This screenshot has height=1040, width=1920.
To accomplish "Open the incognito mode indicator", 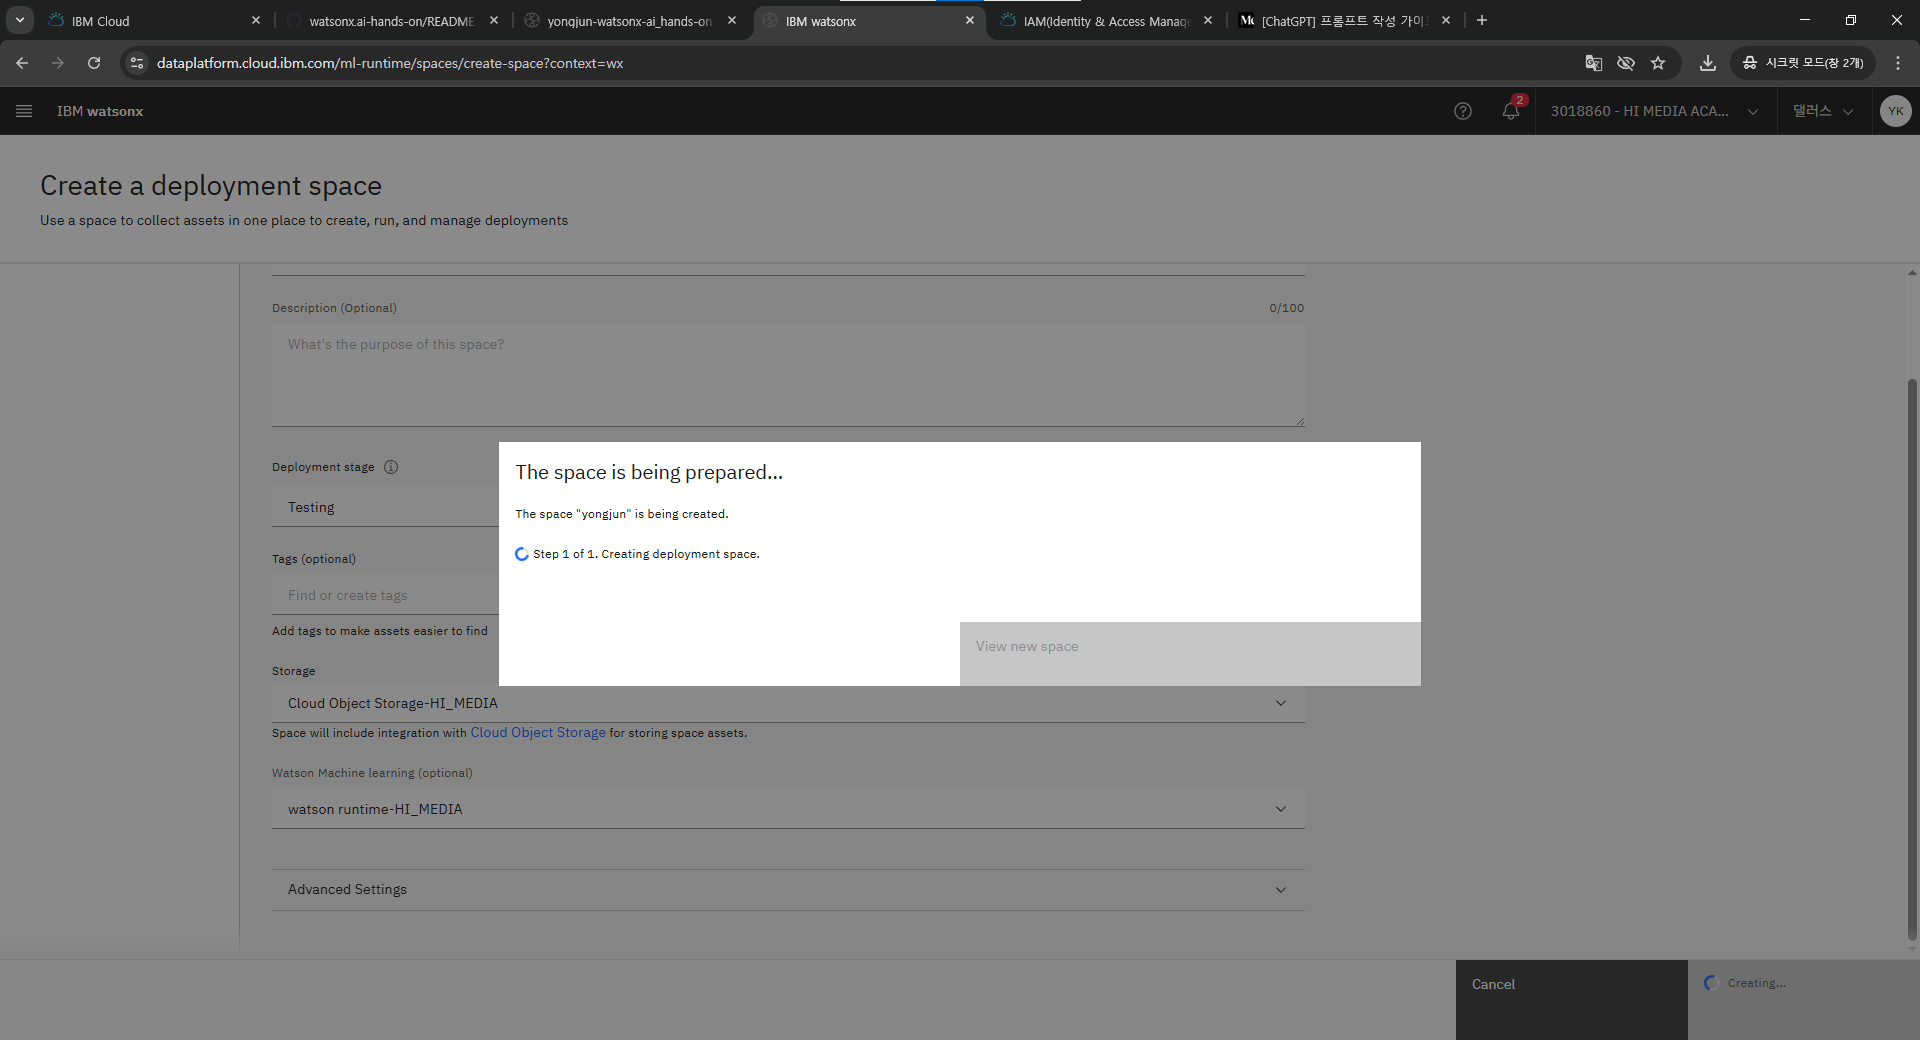I will point(1804,63).
